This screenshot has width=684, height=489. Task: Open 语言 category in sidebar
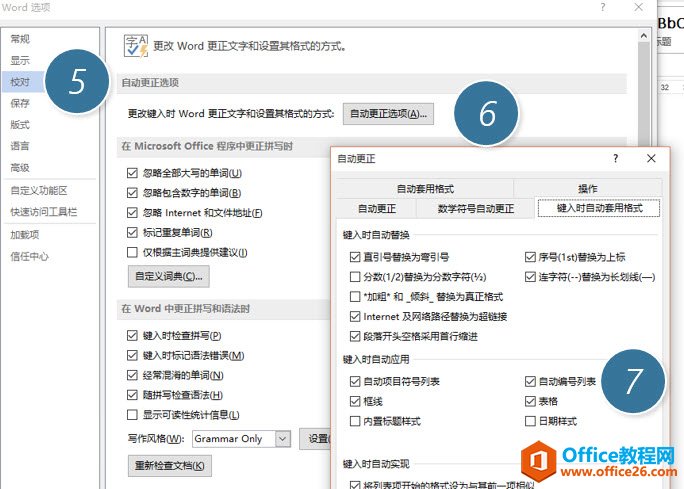pyautogui.click(x=20, y=146)
